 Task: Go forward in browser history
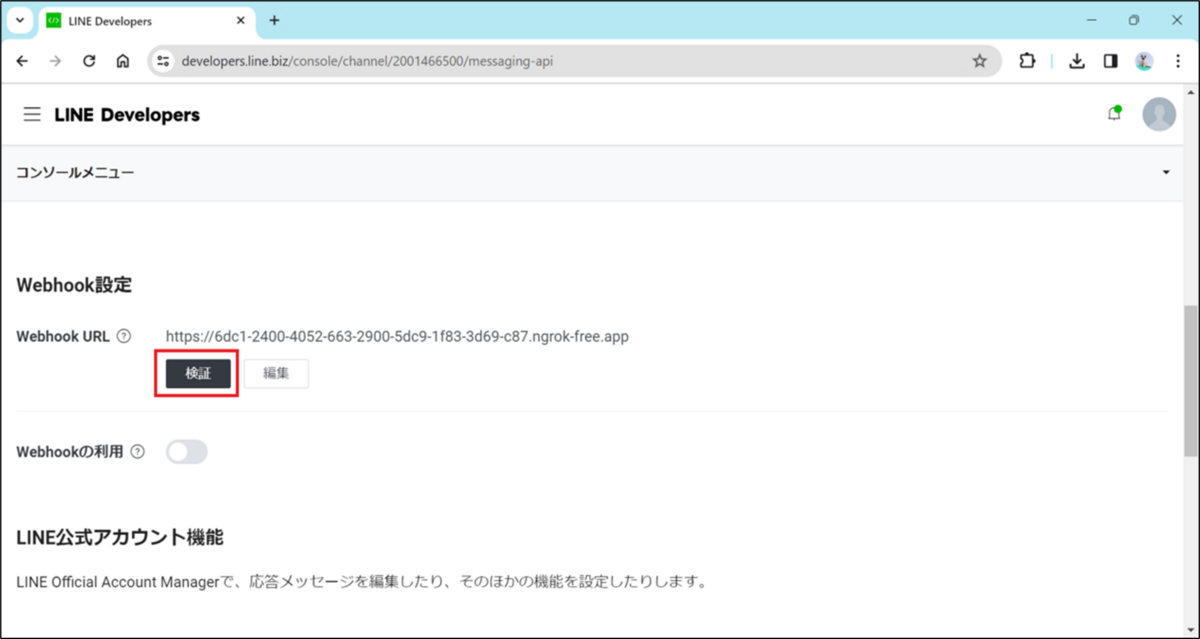point(56,61)
